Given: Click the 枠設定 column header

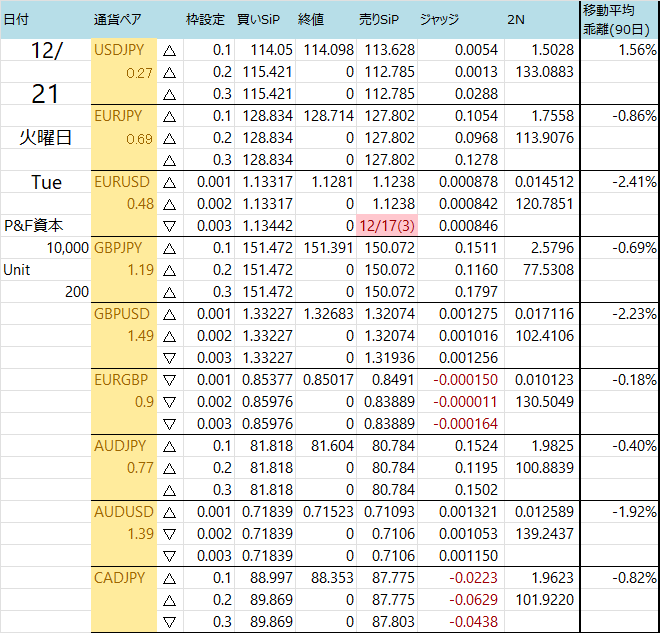Looking at the screenshot, I should tap(205, 19).
